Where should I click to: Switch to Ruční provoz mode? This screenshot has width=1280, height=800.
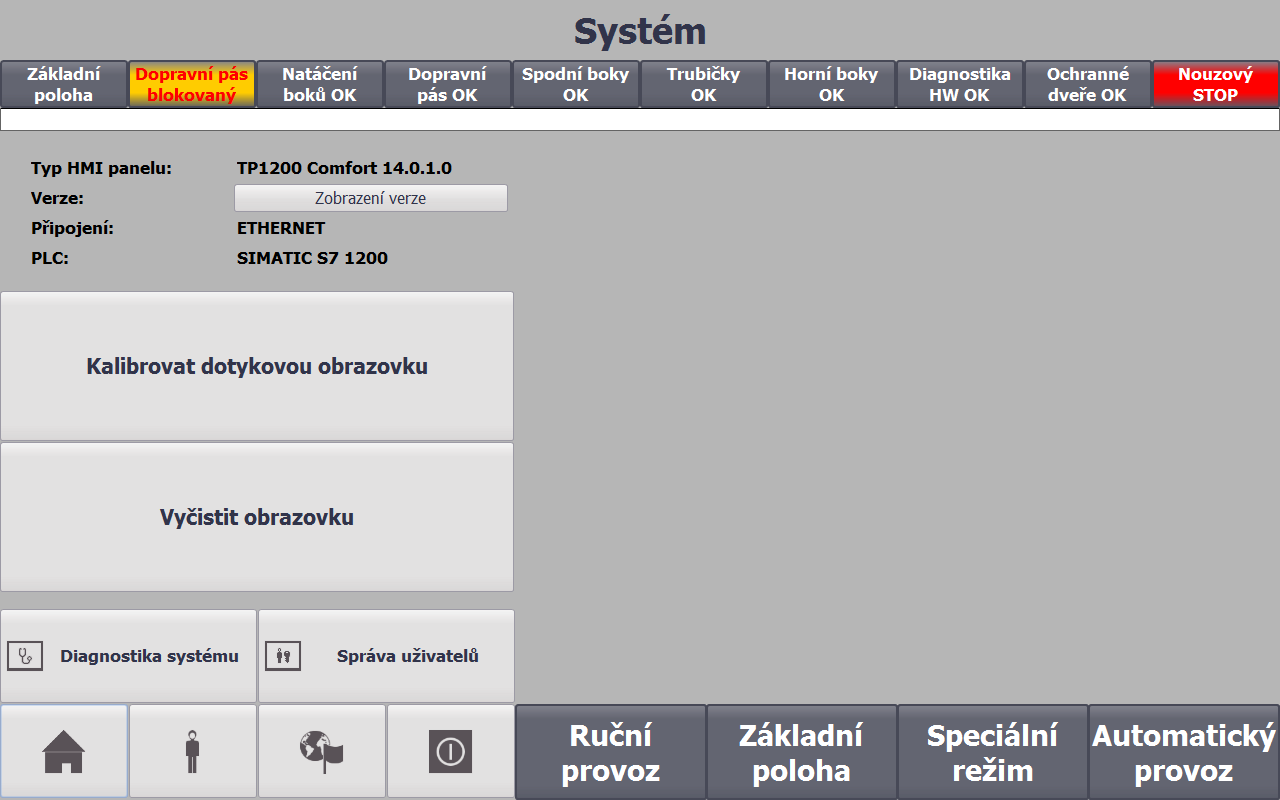click(610, 753)
